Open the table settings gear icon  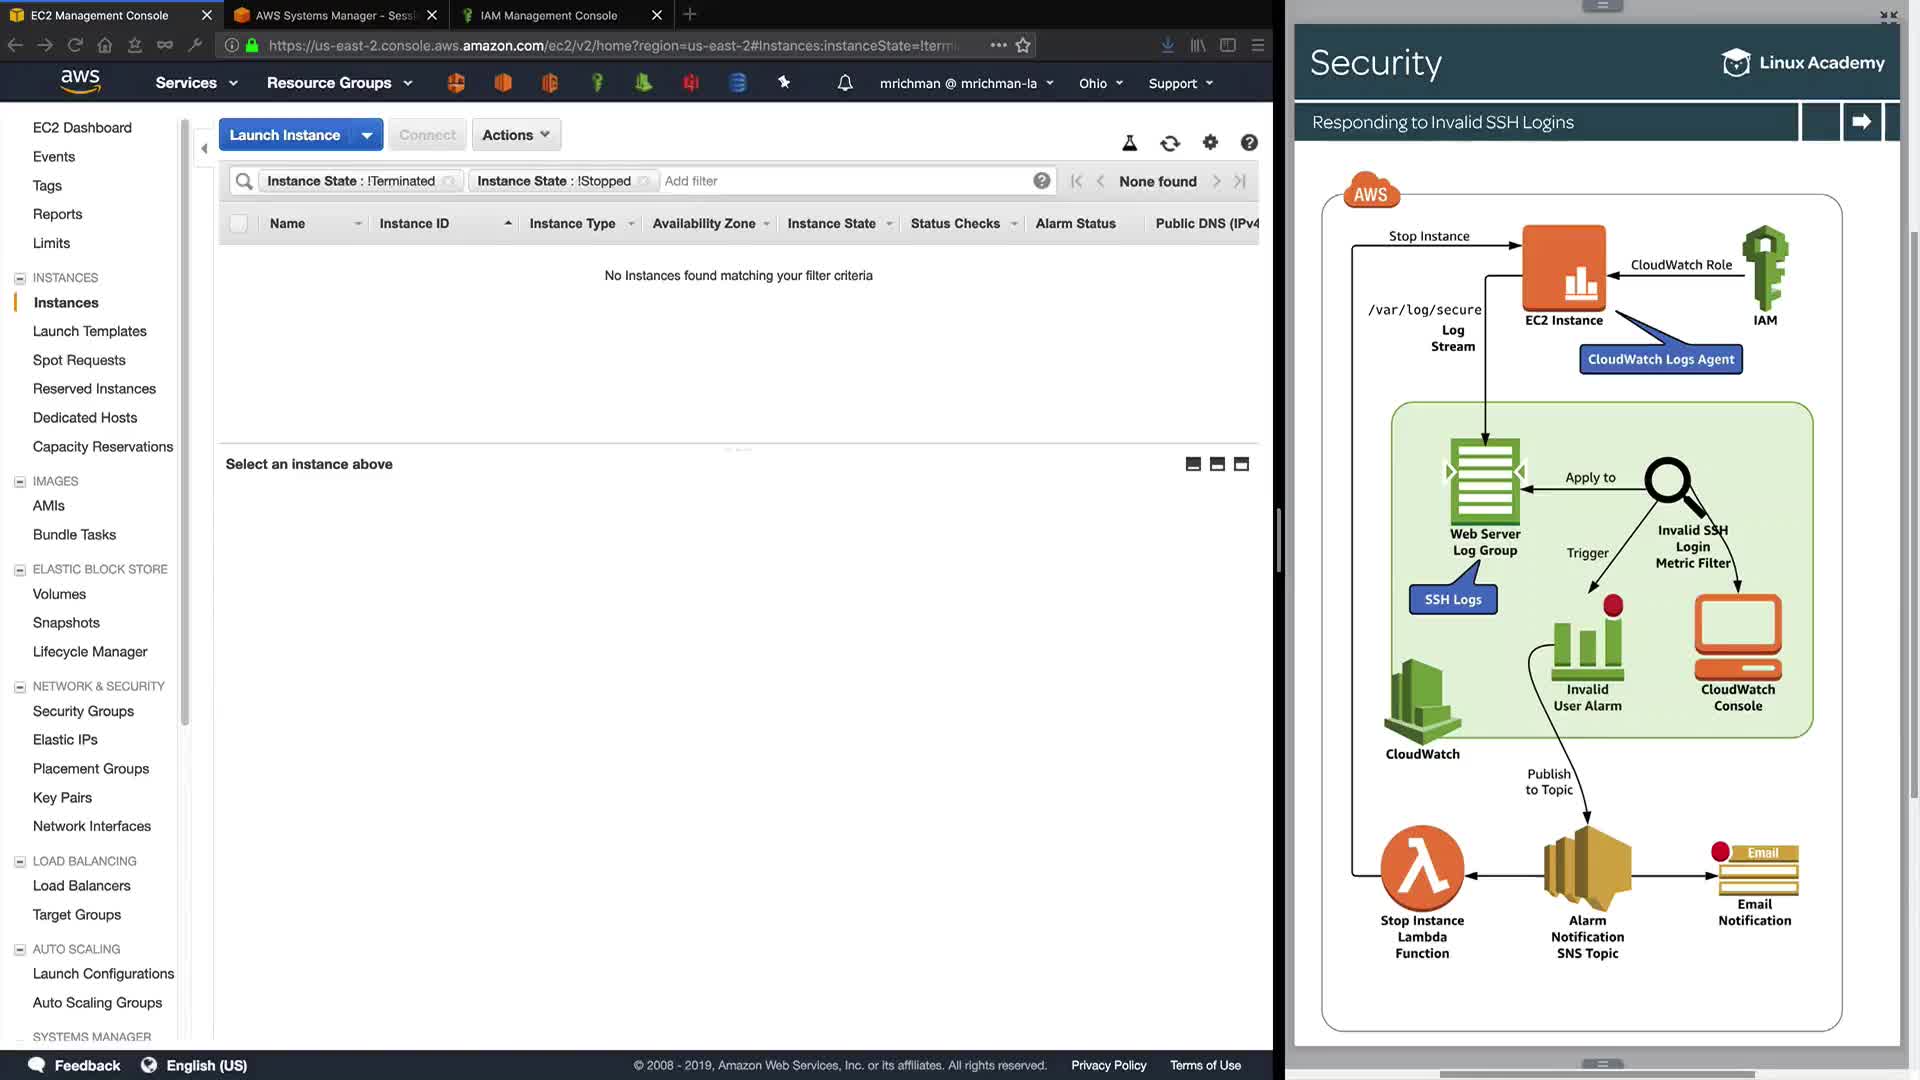[1210, 143]
